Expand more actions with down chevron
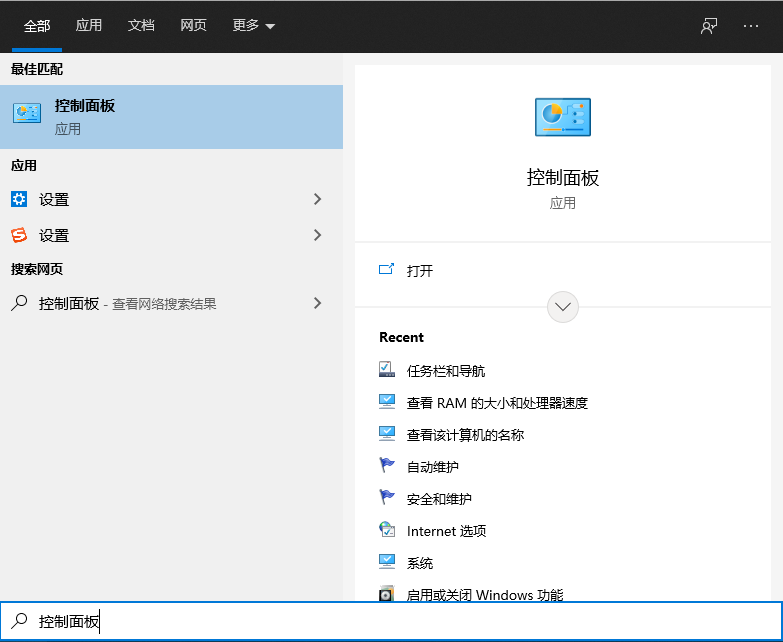 point(563,307)
